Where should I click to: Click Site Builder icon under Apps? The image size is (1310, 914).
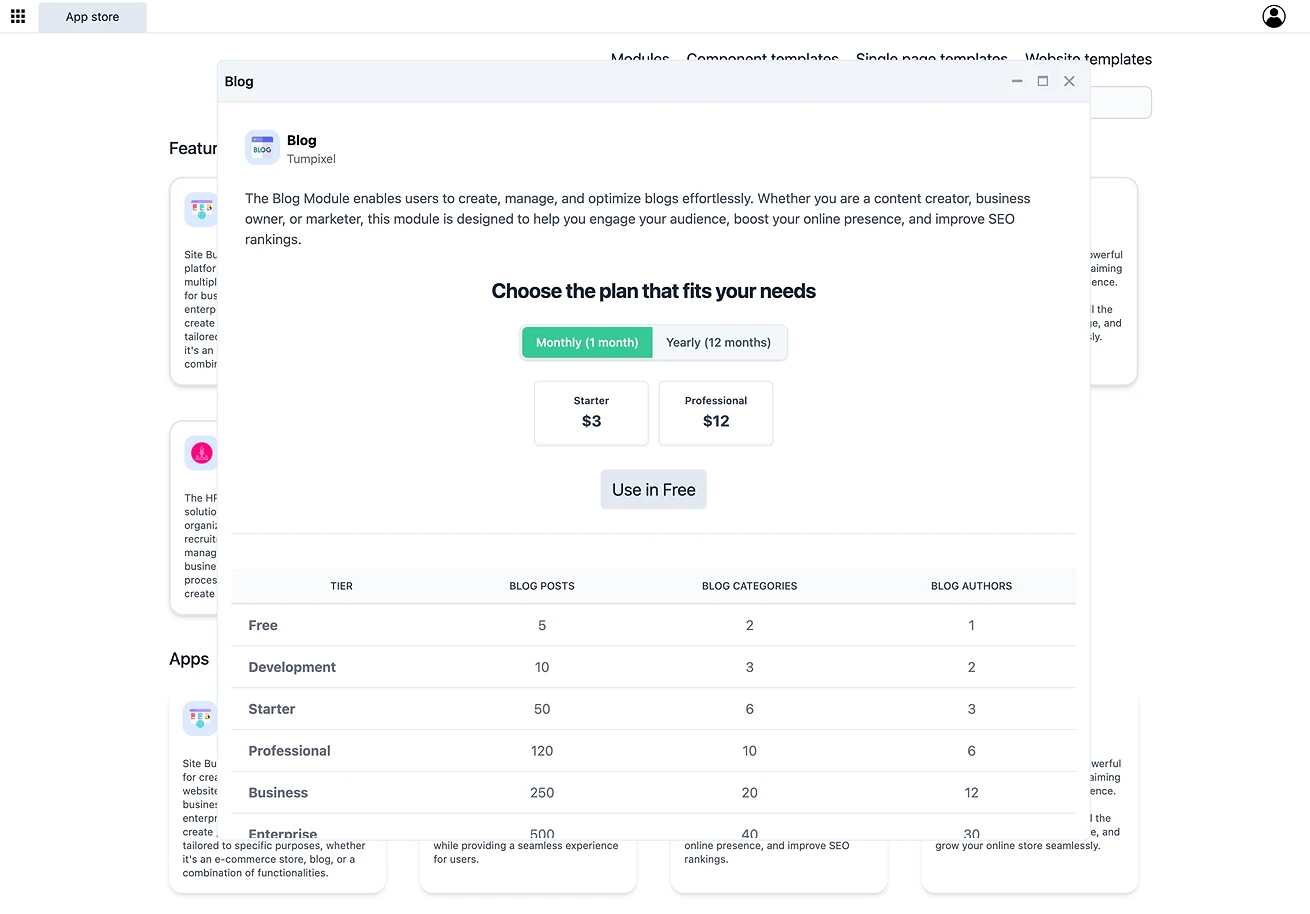[200, 718]
